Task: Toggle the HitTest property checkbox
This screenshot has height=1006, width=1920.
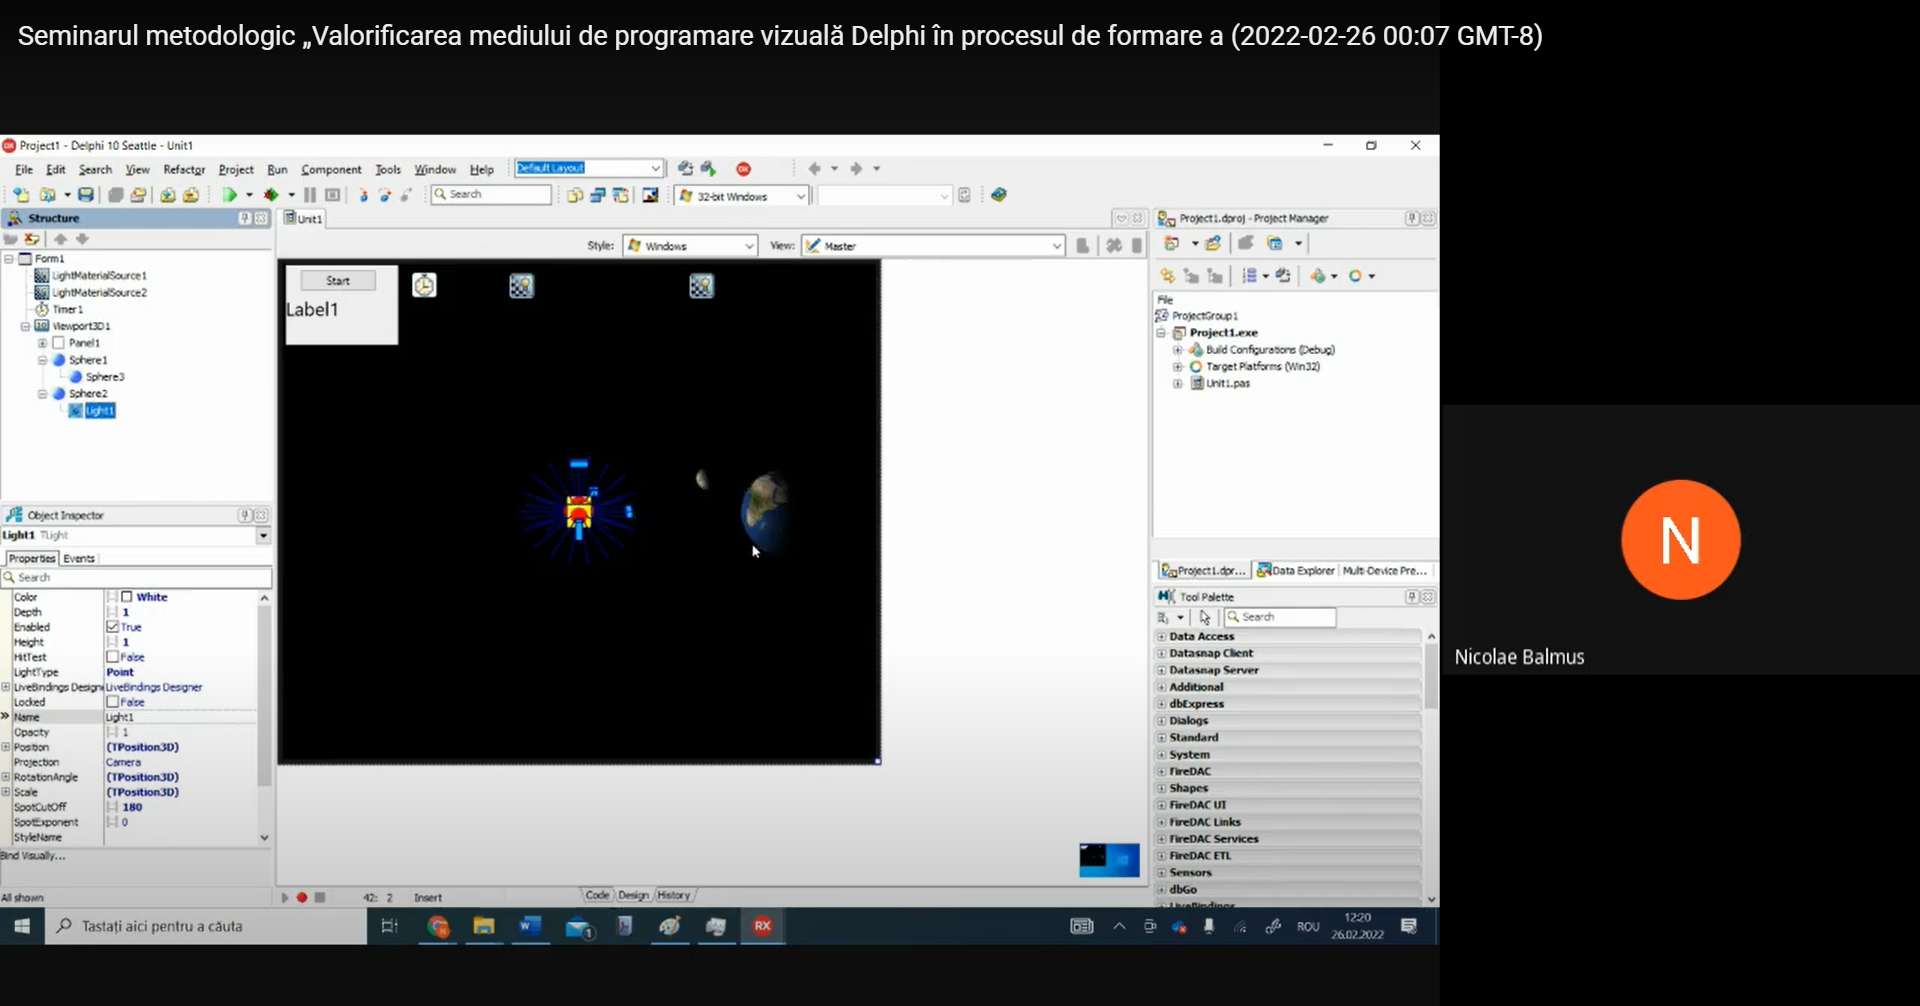Action: 113,657
